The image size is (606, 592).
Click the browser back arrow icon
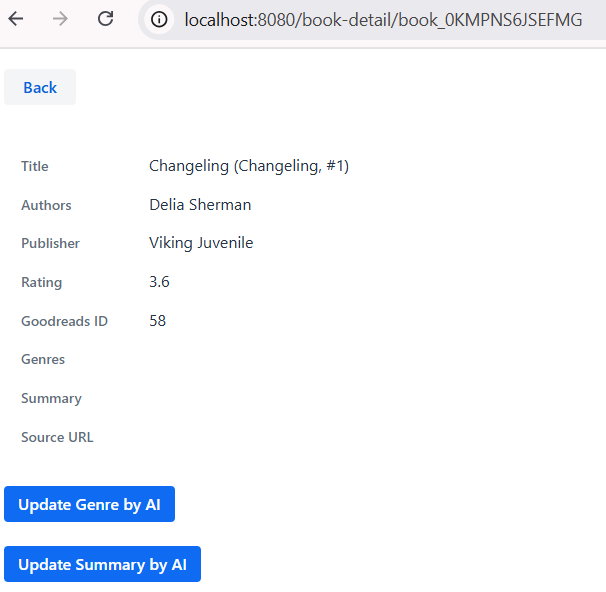point(16,19)
